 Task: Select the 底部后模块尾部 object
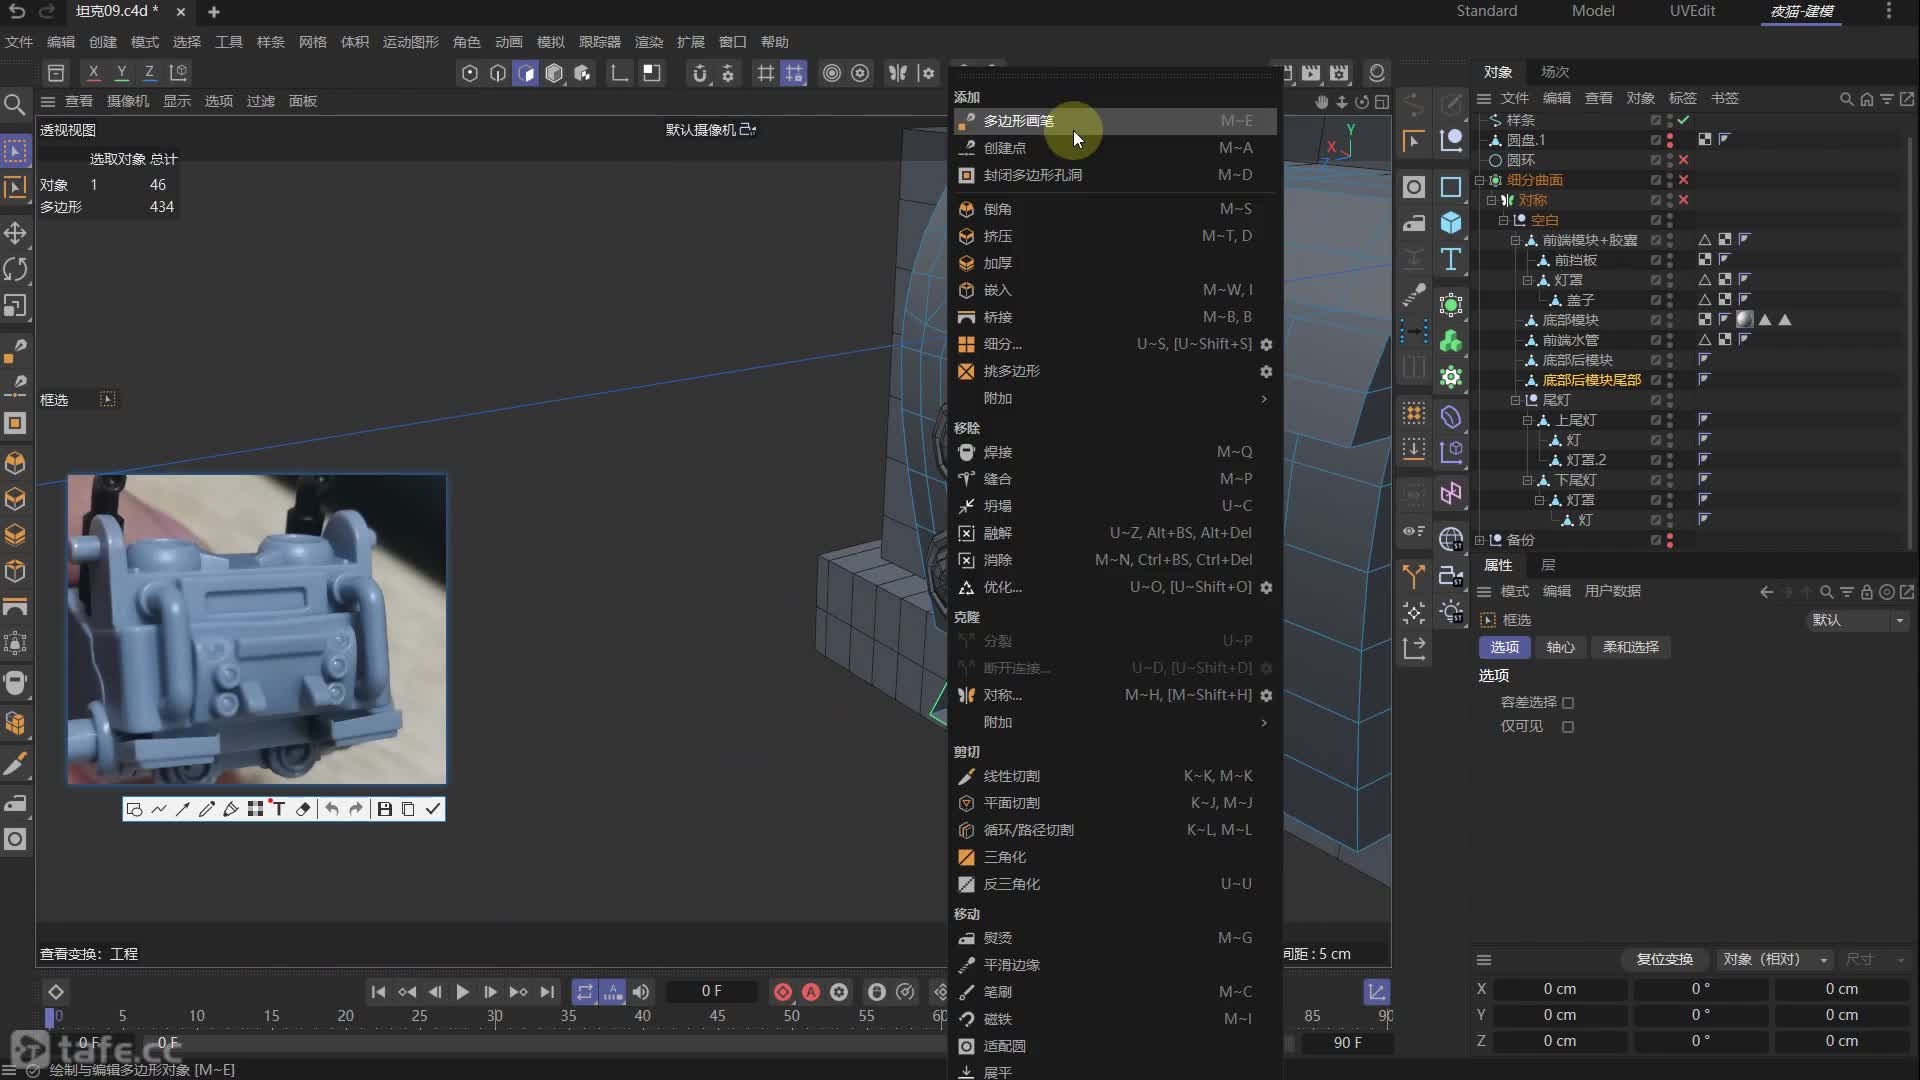(1591, 380)
